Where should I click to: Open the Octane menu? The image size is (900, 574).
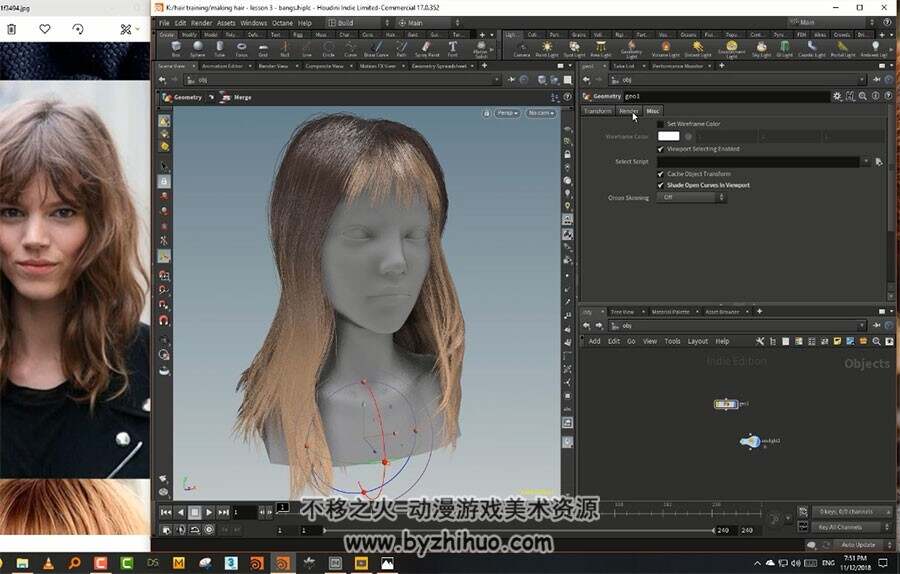(x=282, y=23)
